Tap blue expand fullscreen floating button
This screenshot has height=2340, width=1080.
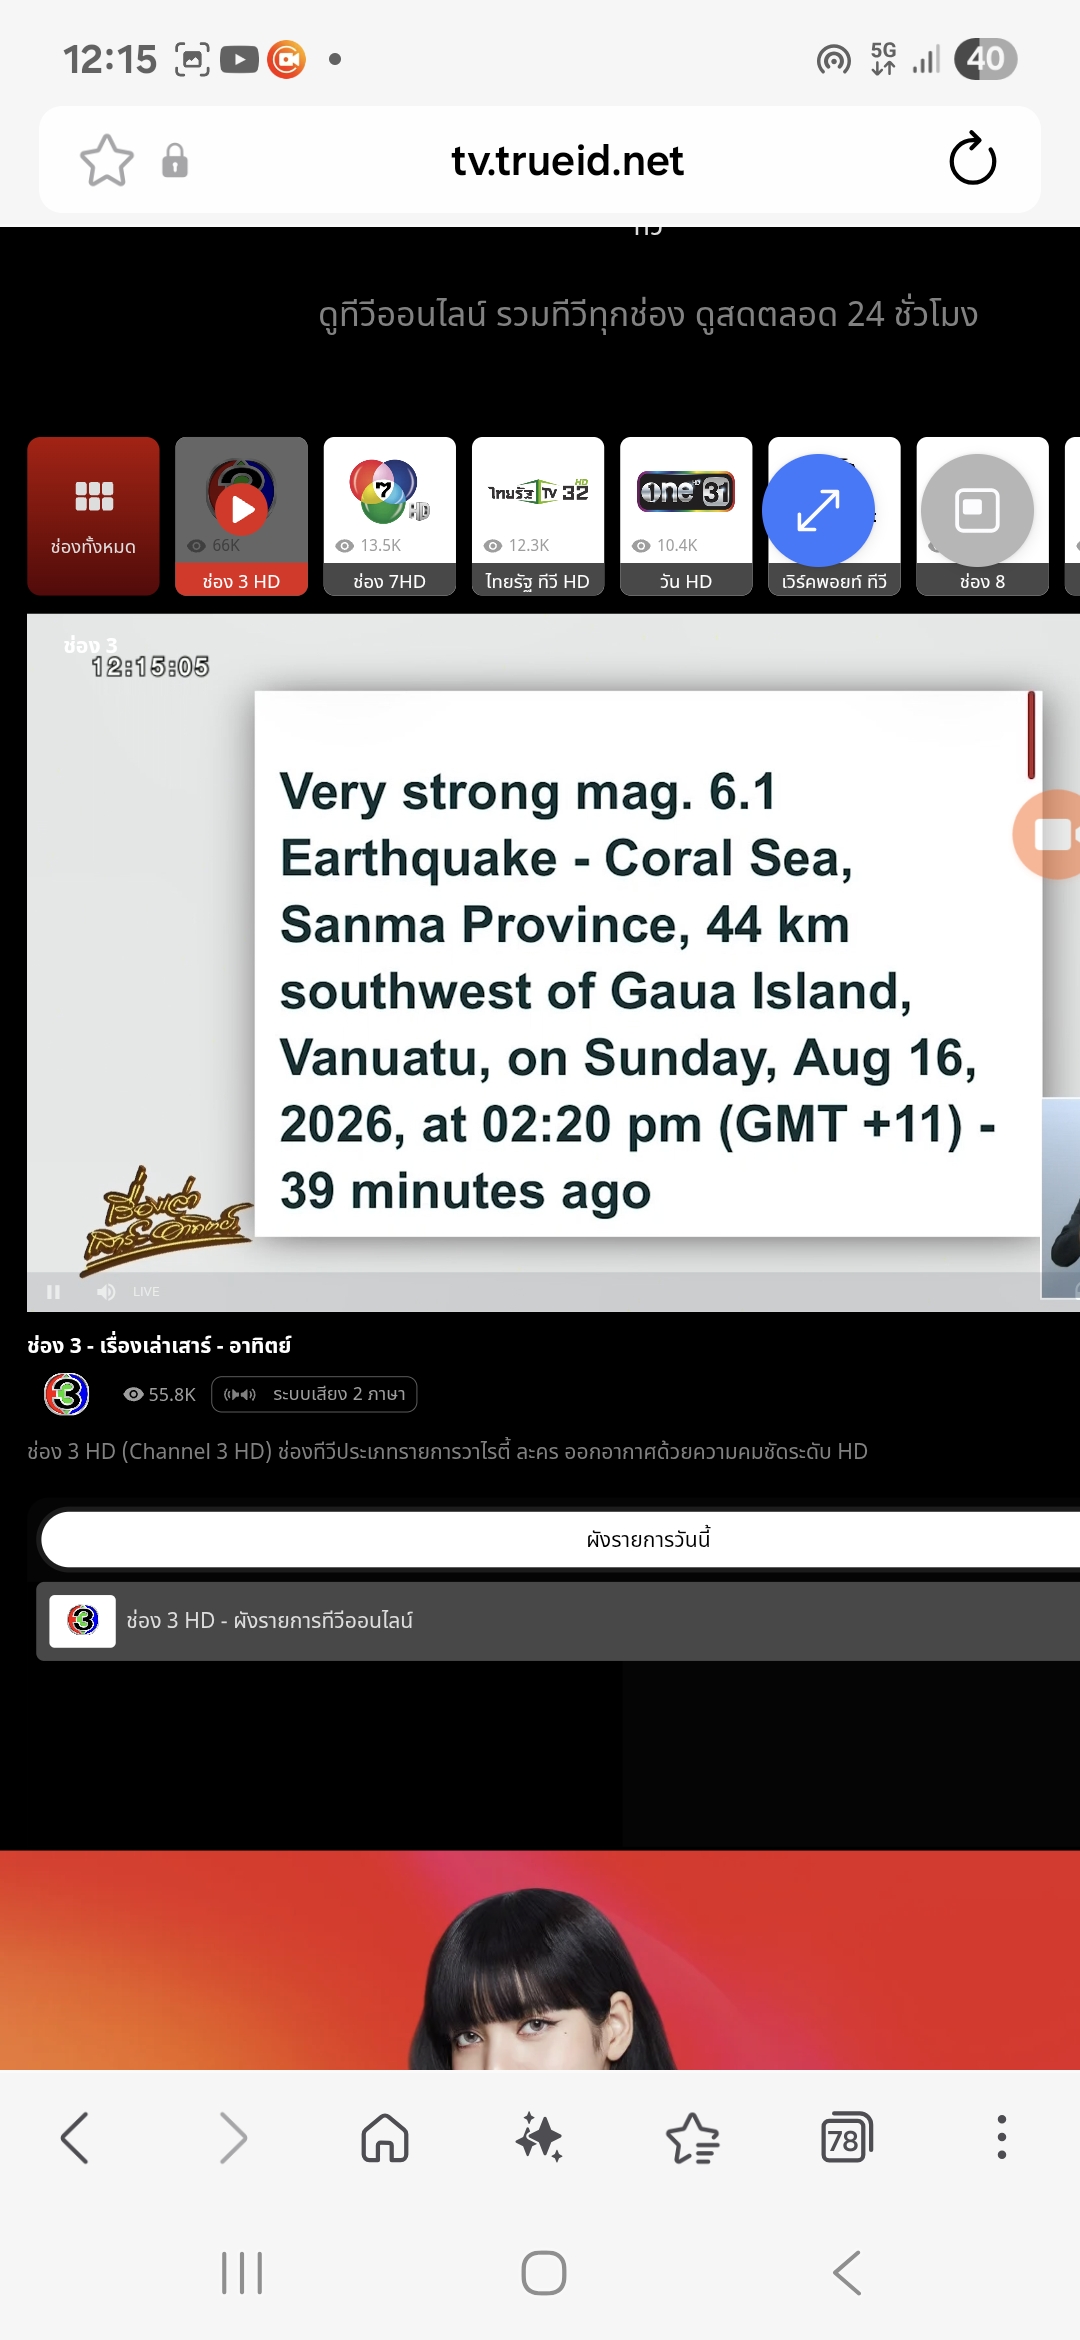pyautogui.click(x=818, y=510)
